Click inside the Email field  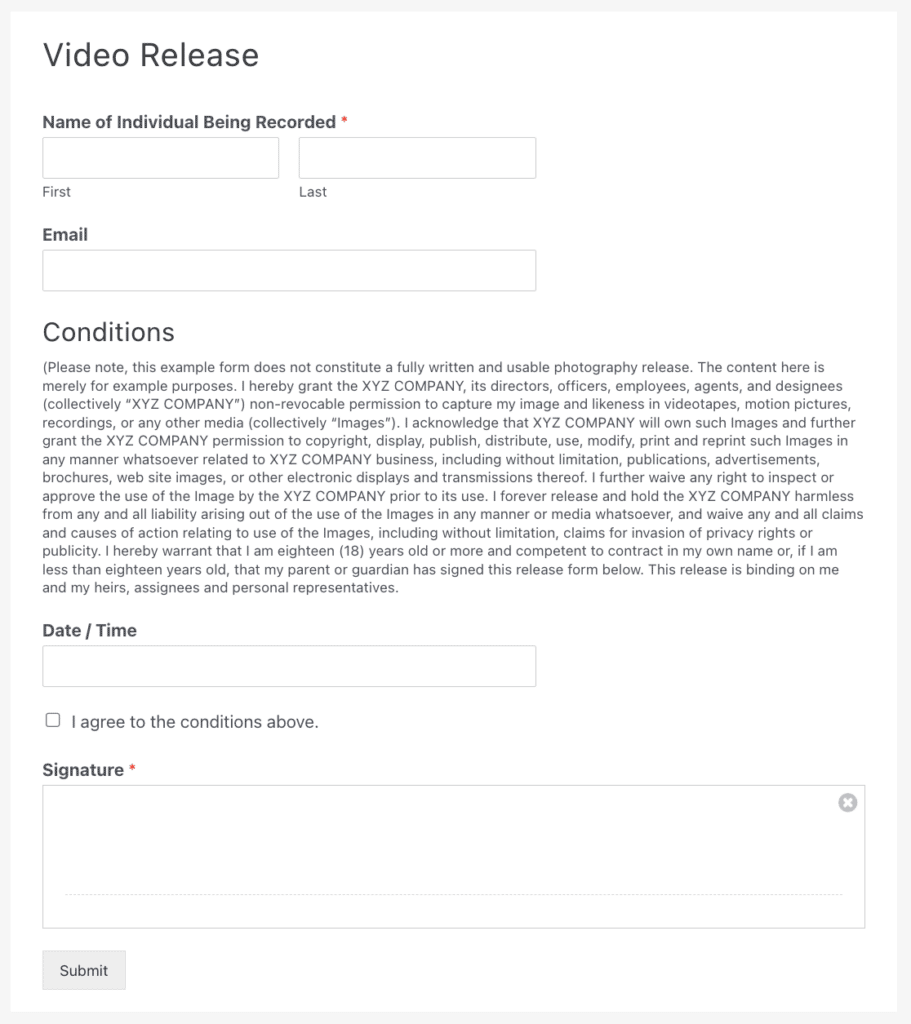289,270
